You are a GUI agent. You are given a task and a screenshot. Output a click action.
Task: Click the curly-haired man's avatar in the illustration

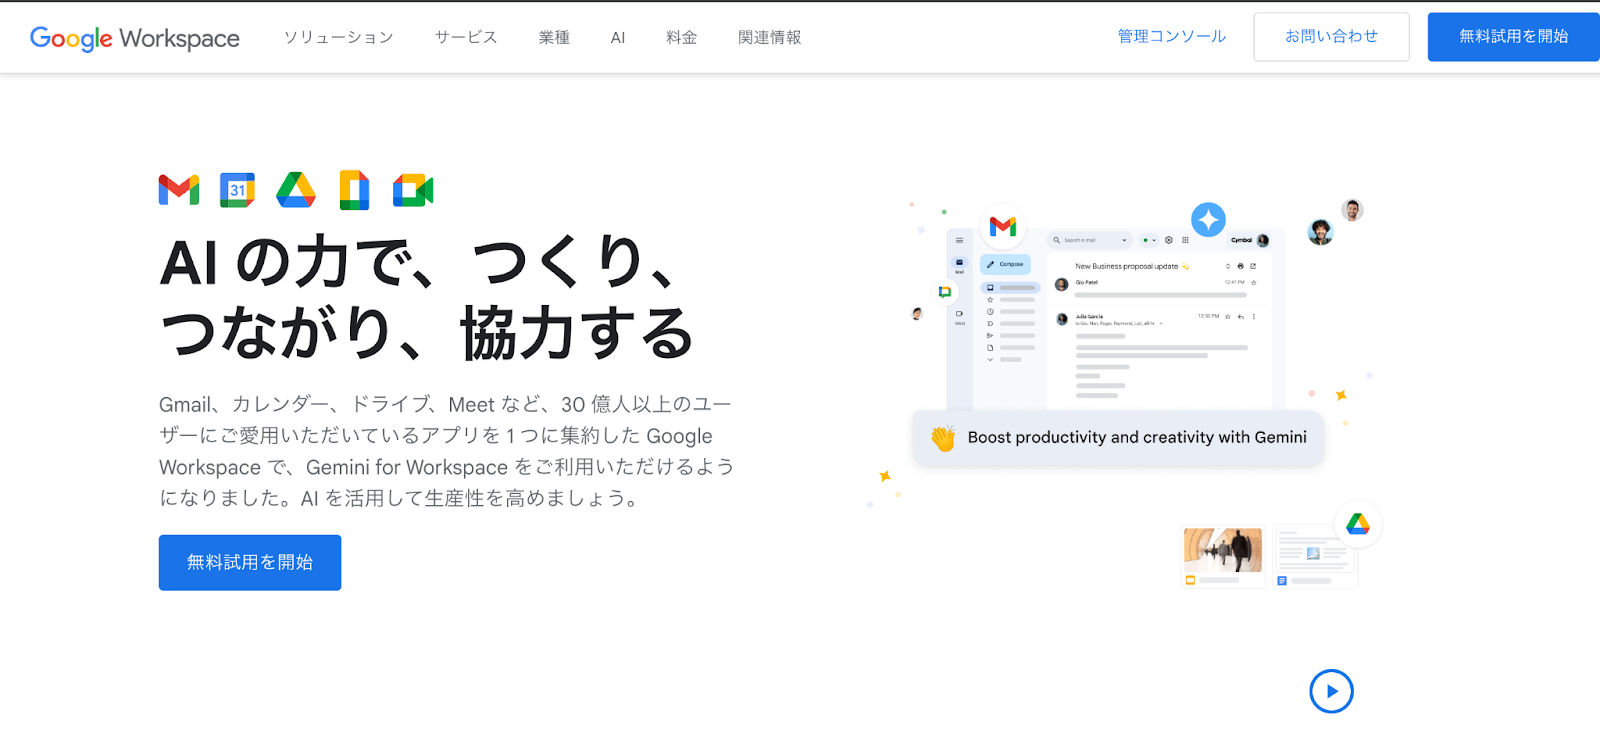point(1320,232)
